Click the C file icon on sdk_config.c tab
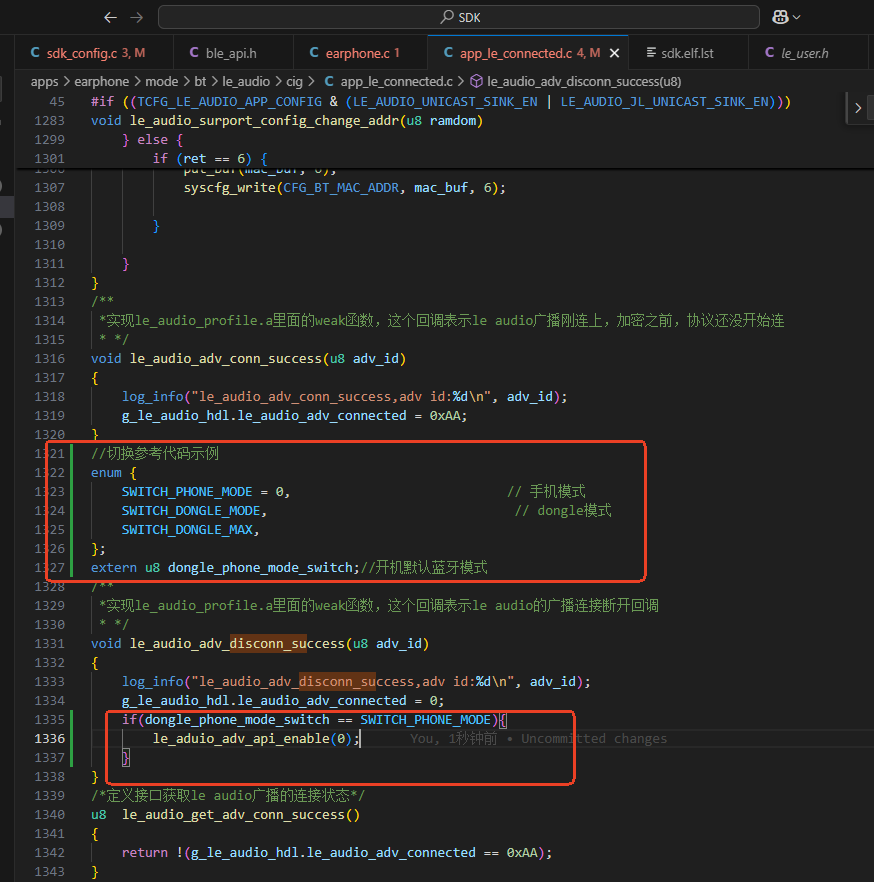Viewport: 874px width, 882px height. click(35, 52)
